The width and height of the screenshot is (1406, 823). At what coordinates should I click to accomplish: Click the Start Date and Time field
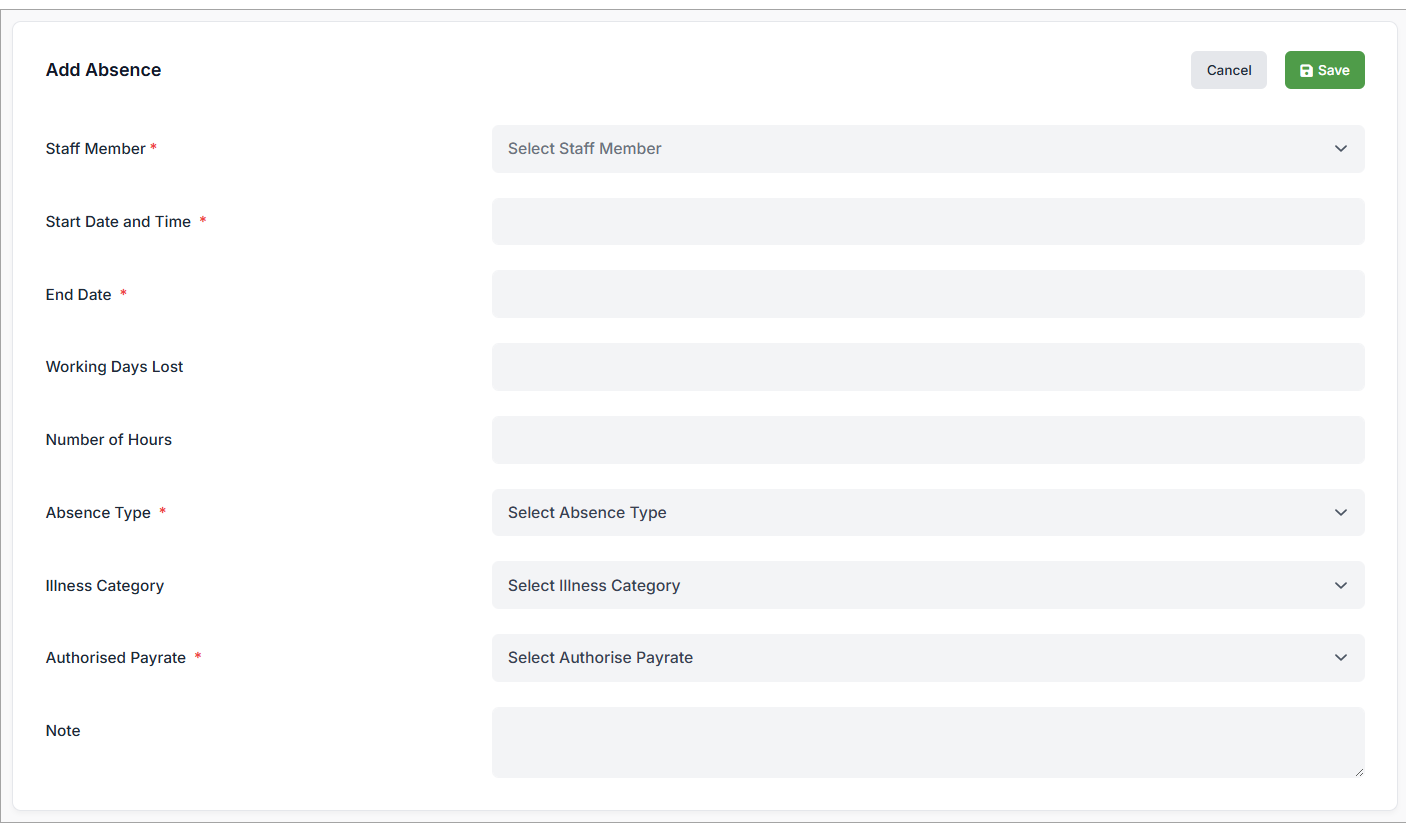pyautogui.click(x=928, y=221)
